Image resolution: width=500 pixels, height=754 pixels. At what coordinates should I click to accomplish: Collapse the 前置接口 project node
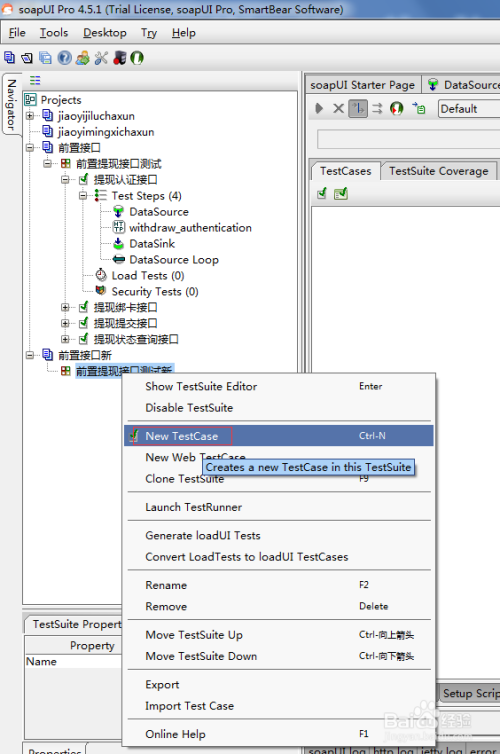(x=30, y=147)
